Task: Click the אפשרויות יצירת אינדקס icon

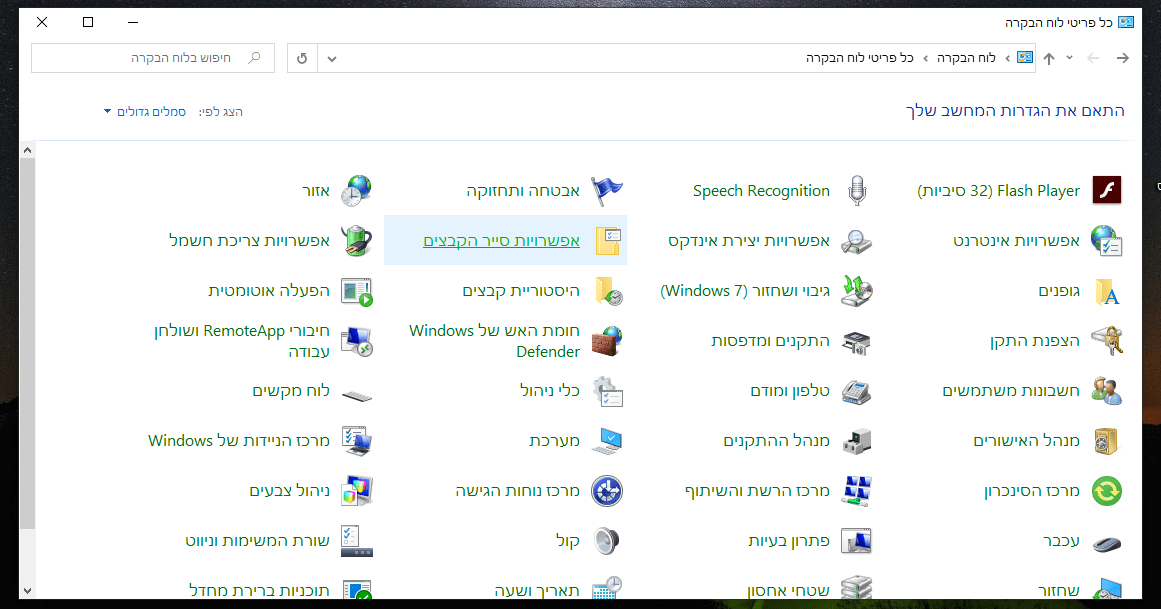Action: click(857, 241)
